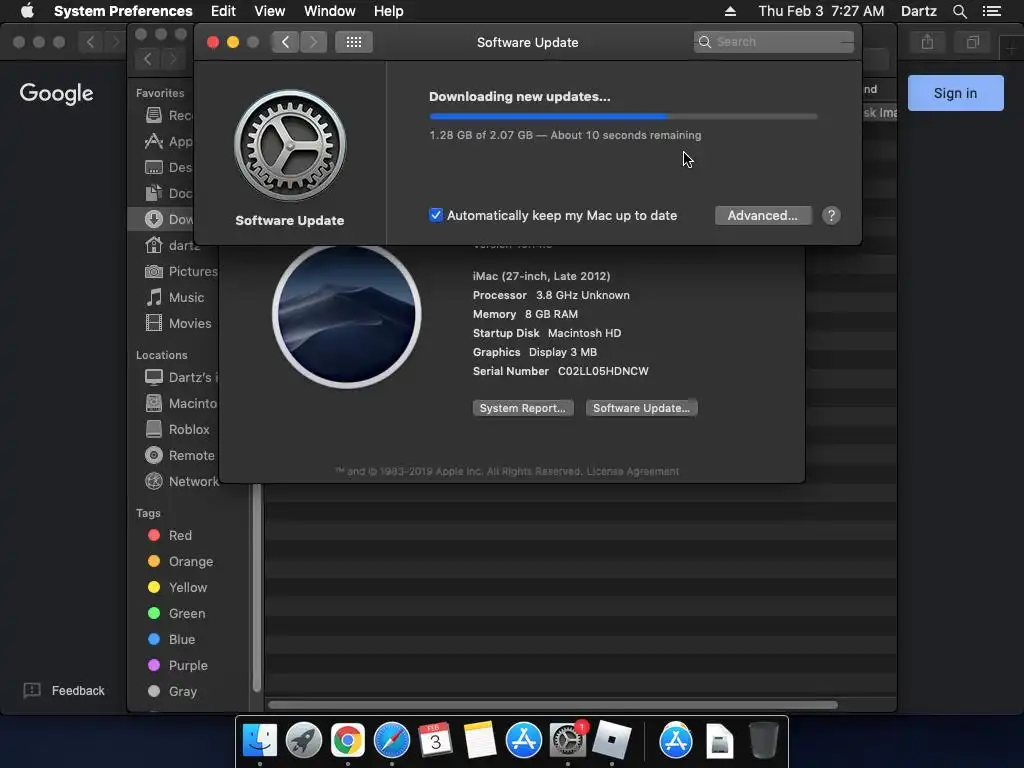Open the Window menu
The height and width of the screenshot is (768, 1024).
click(330, 11)
